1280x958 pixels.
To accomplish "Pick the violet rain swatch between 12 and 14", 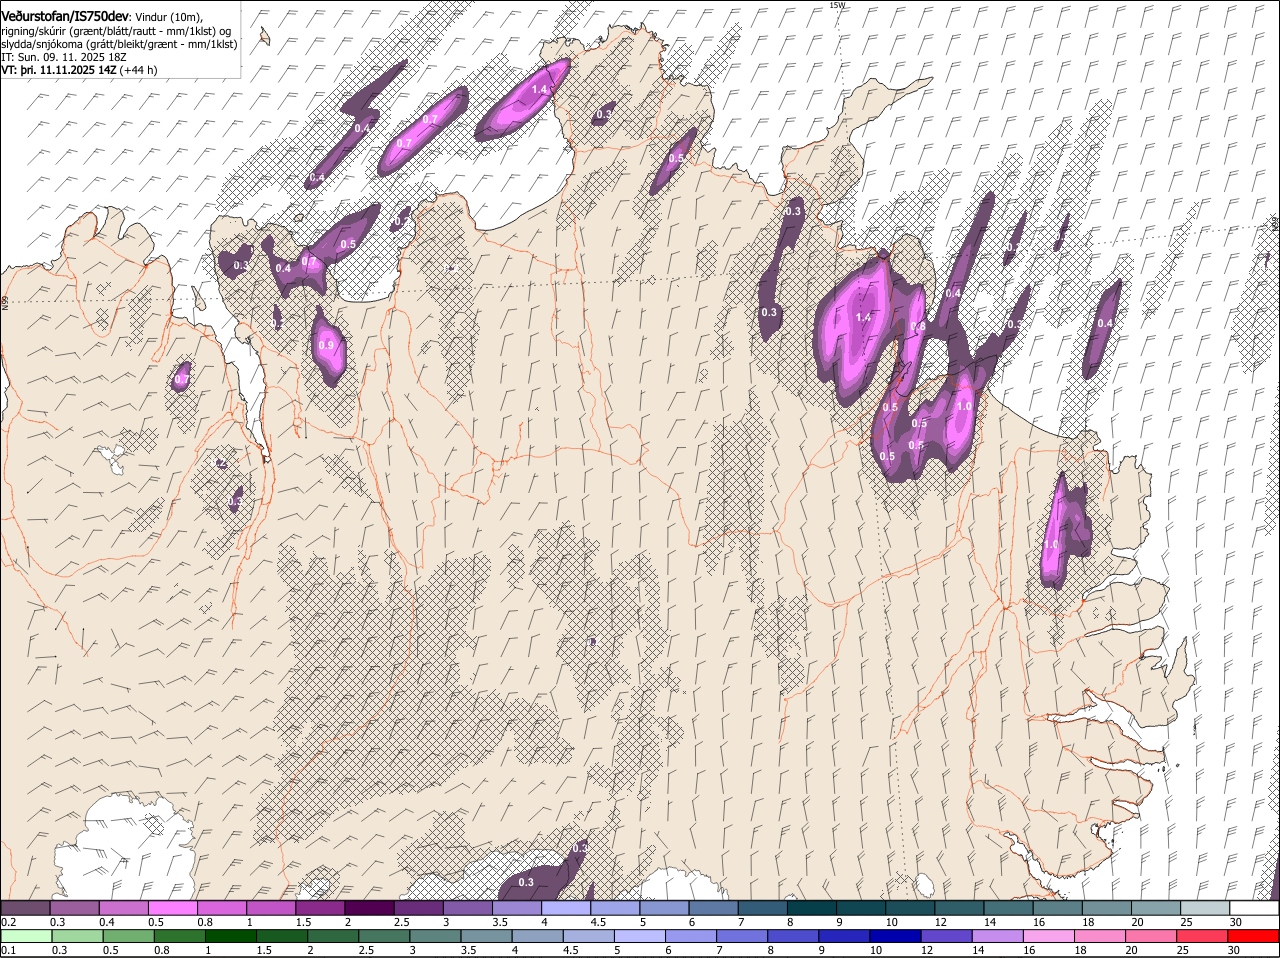I will (945, 936).
